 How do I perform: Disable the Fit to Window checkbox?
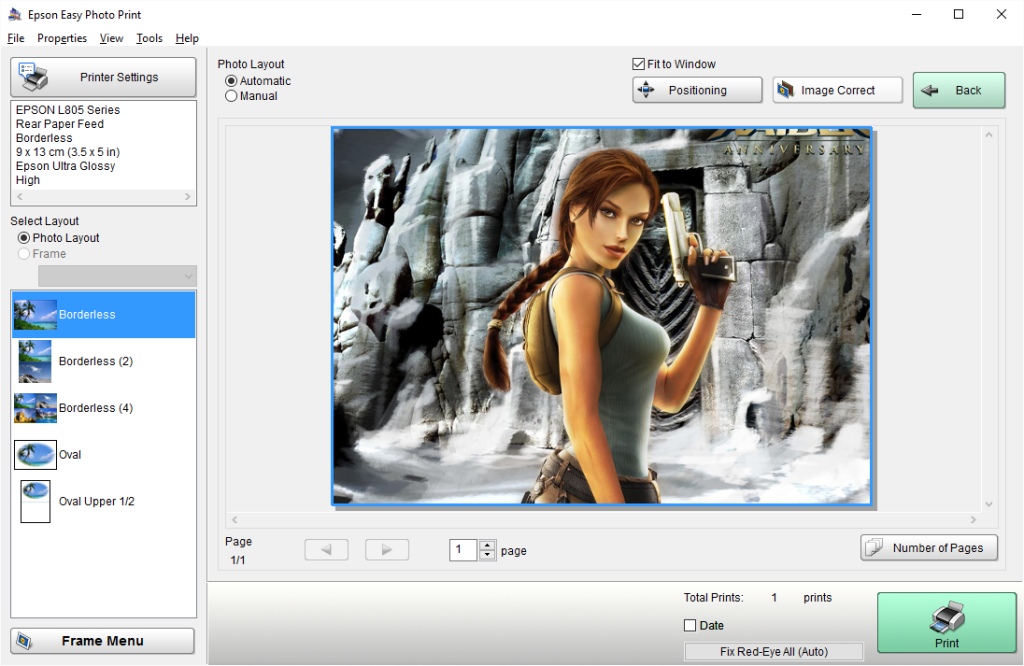point(639,64)
